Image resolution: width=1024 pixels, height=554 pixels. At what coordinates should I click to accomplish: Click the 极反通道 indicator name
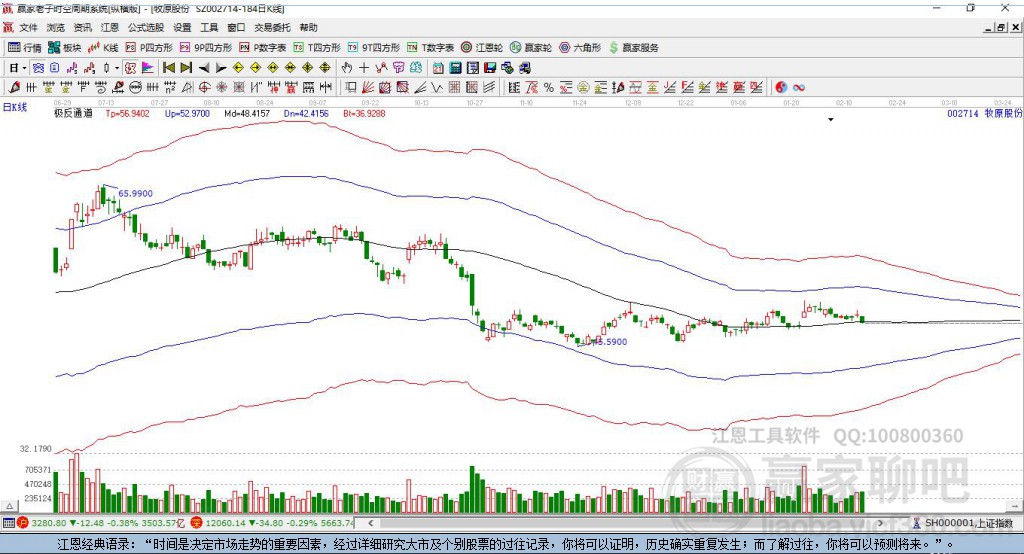pos(73,113)
